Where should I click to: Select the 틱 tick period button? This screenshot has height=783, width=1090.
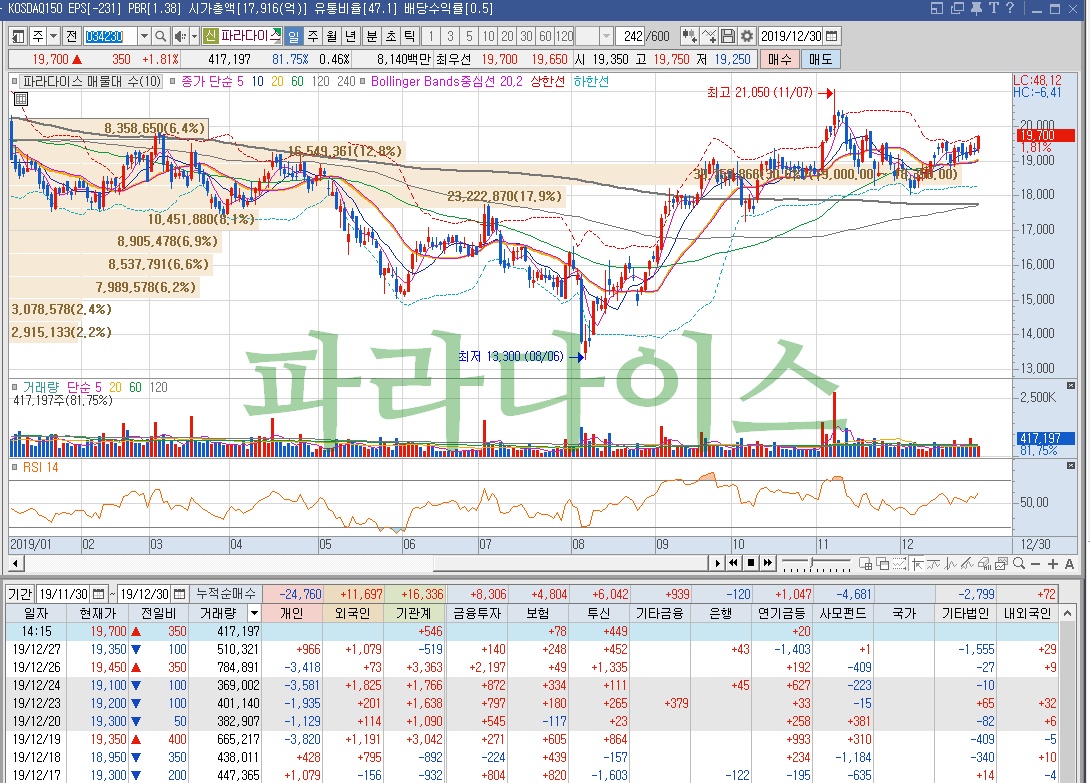tap(409, 36)
